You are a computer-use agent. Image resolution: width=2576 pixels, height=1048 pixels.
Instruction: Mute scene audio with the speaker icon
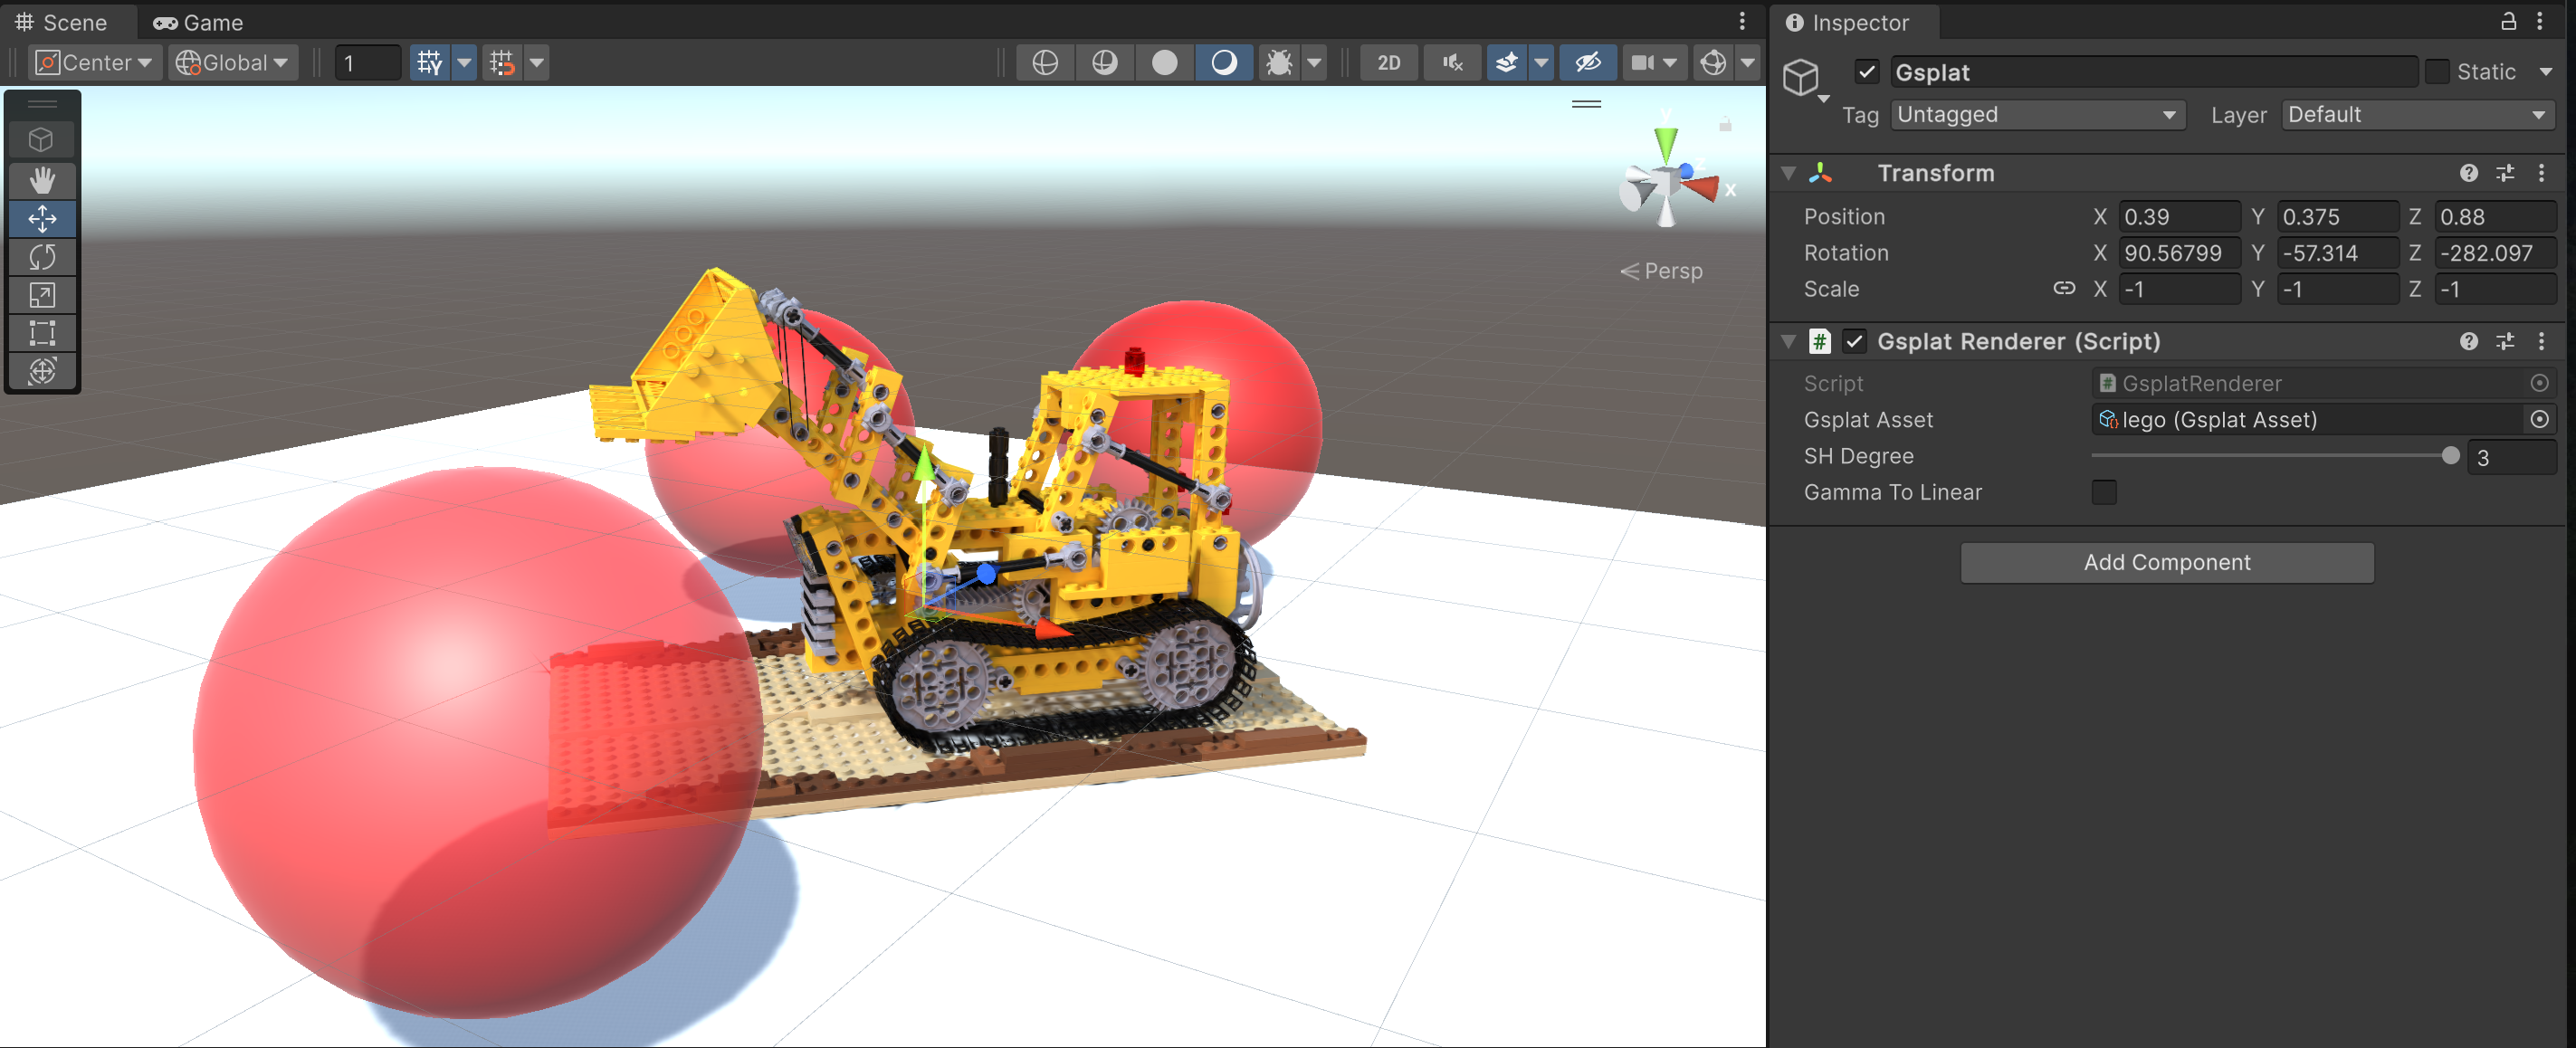(1452, 62)
